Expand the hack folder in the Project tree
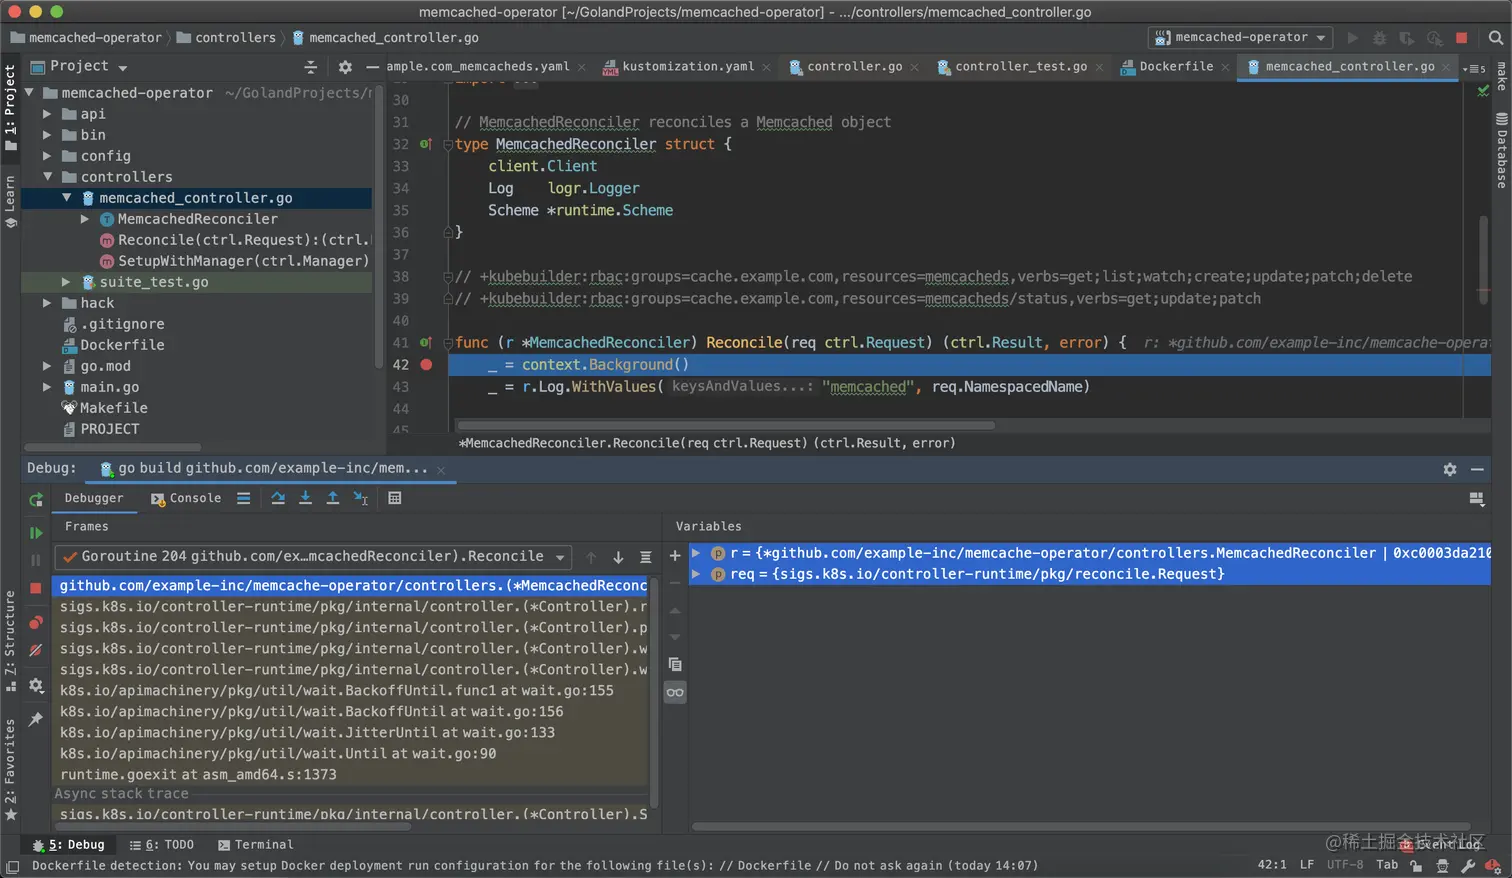1512x878 pixels. [x=47, y=303]
